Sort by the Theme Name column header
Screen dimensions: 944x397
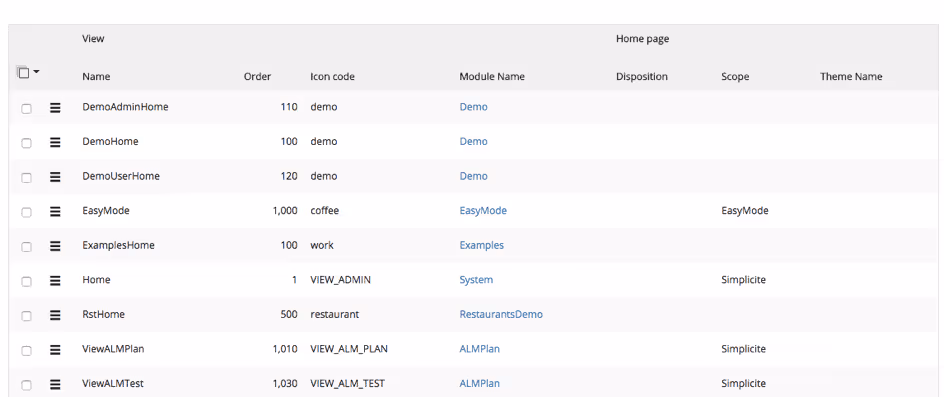click(x=851, y=77)
